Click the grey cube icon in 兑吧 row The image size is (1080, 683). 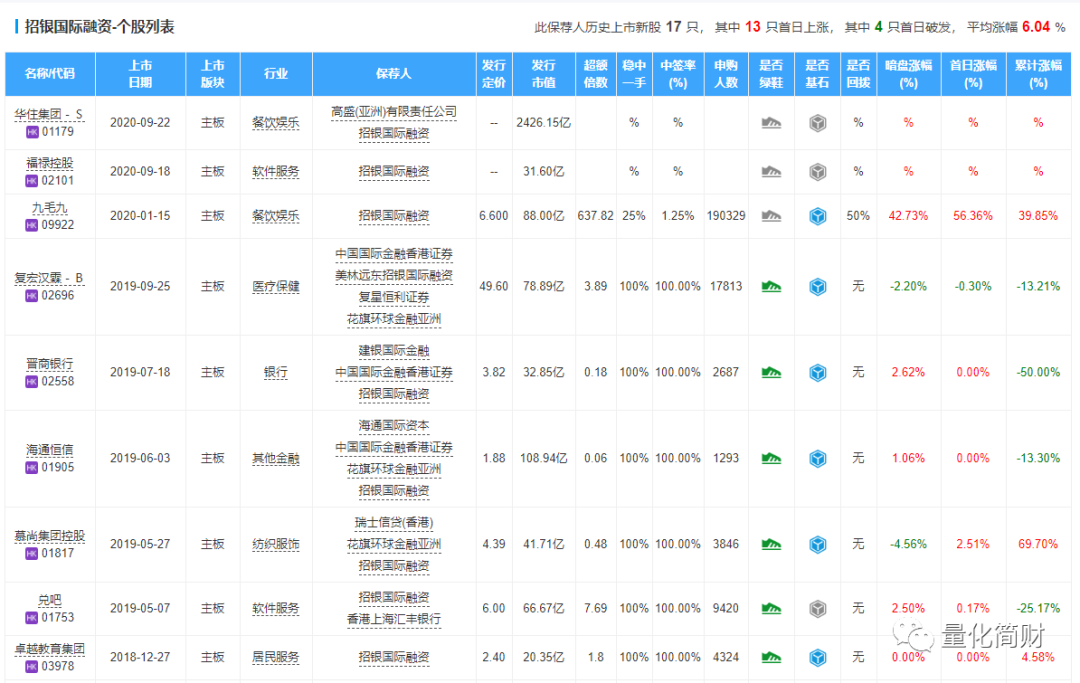click(818, 609)
